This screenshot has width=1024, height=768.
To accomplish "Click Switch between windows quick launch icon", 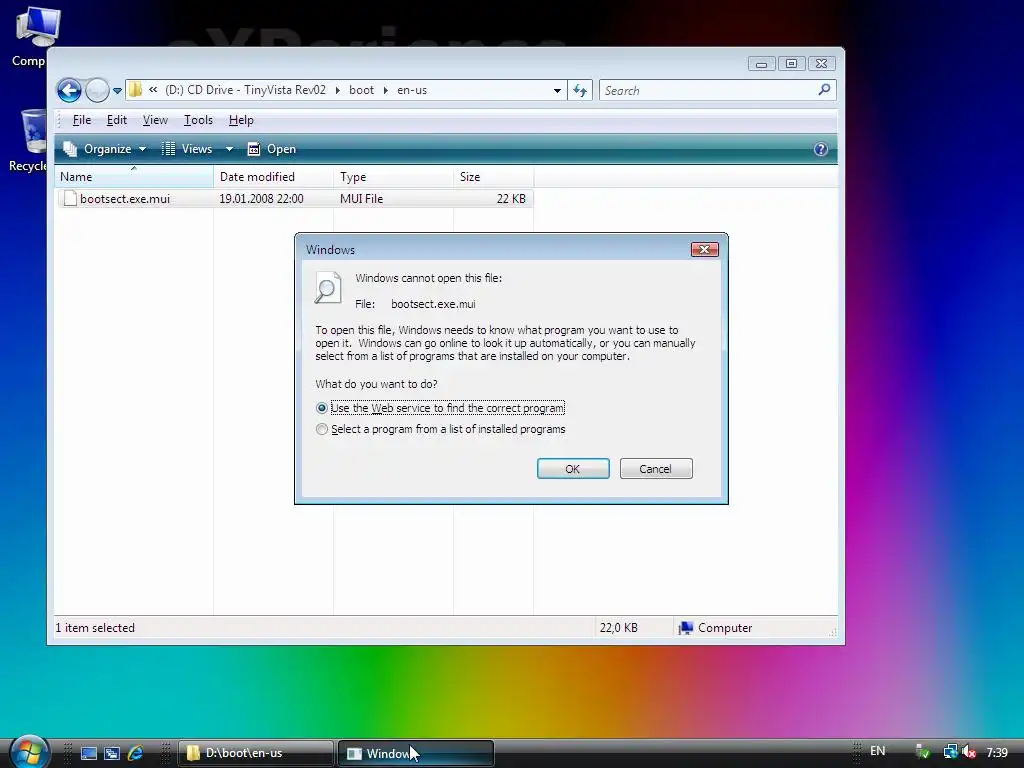I will pyautogui.click(x=112, y=753).
